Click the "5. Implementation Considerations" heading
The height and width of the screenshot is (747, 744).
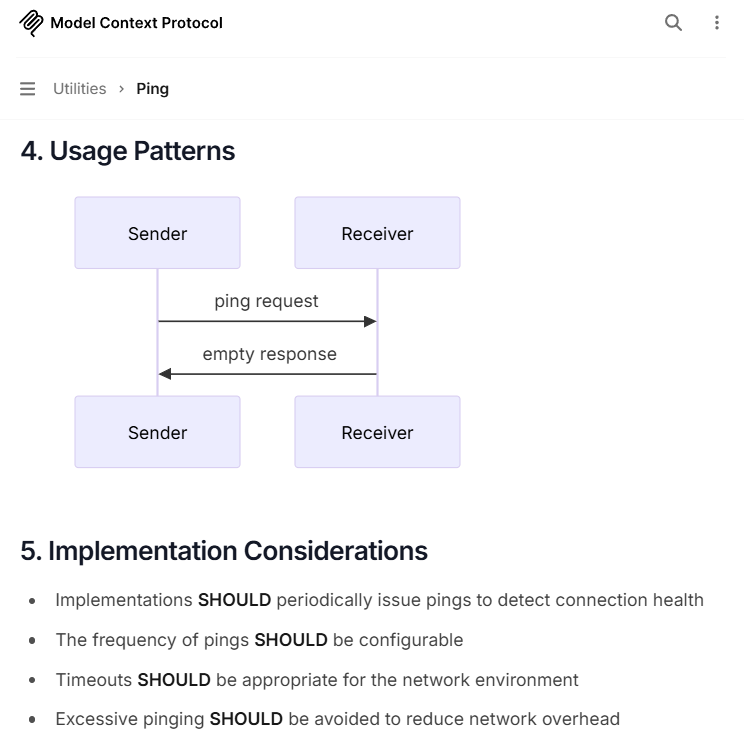point(224,551)
